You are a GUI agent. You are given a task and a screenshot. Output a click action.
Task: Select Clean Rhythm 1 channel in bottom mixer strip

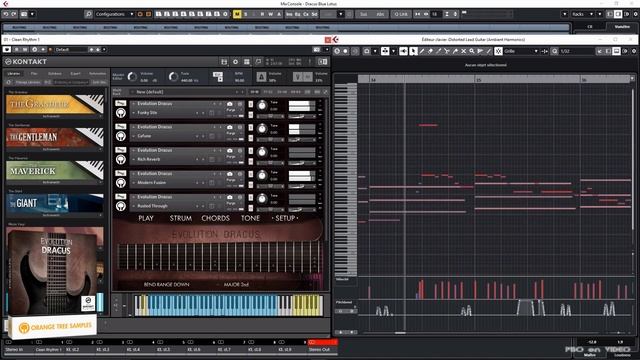pyautogui.click(x=48, y=349)
